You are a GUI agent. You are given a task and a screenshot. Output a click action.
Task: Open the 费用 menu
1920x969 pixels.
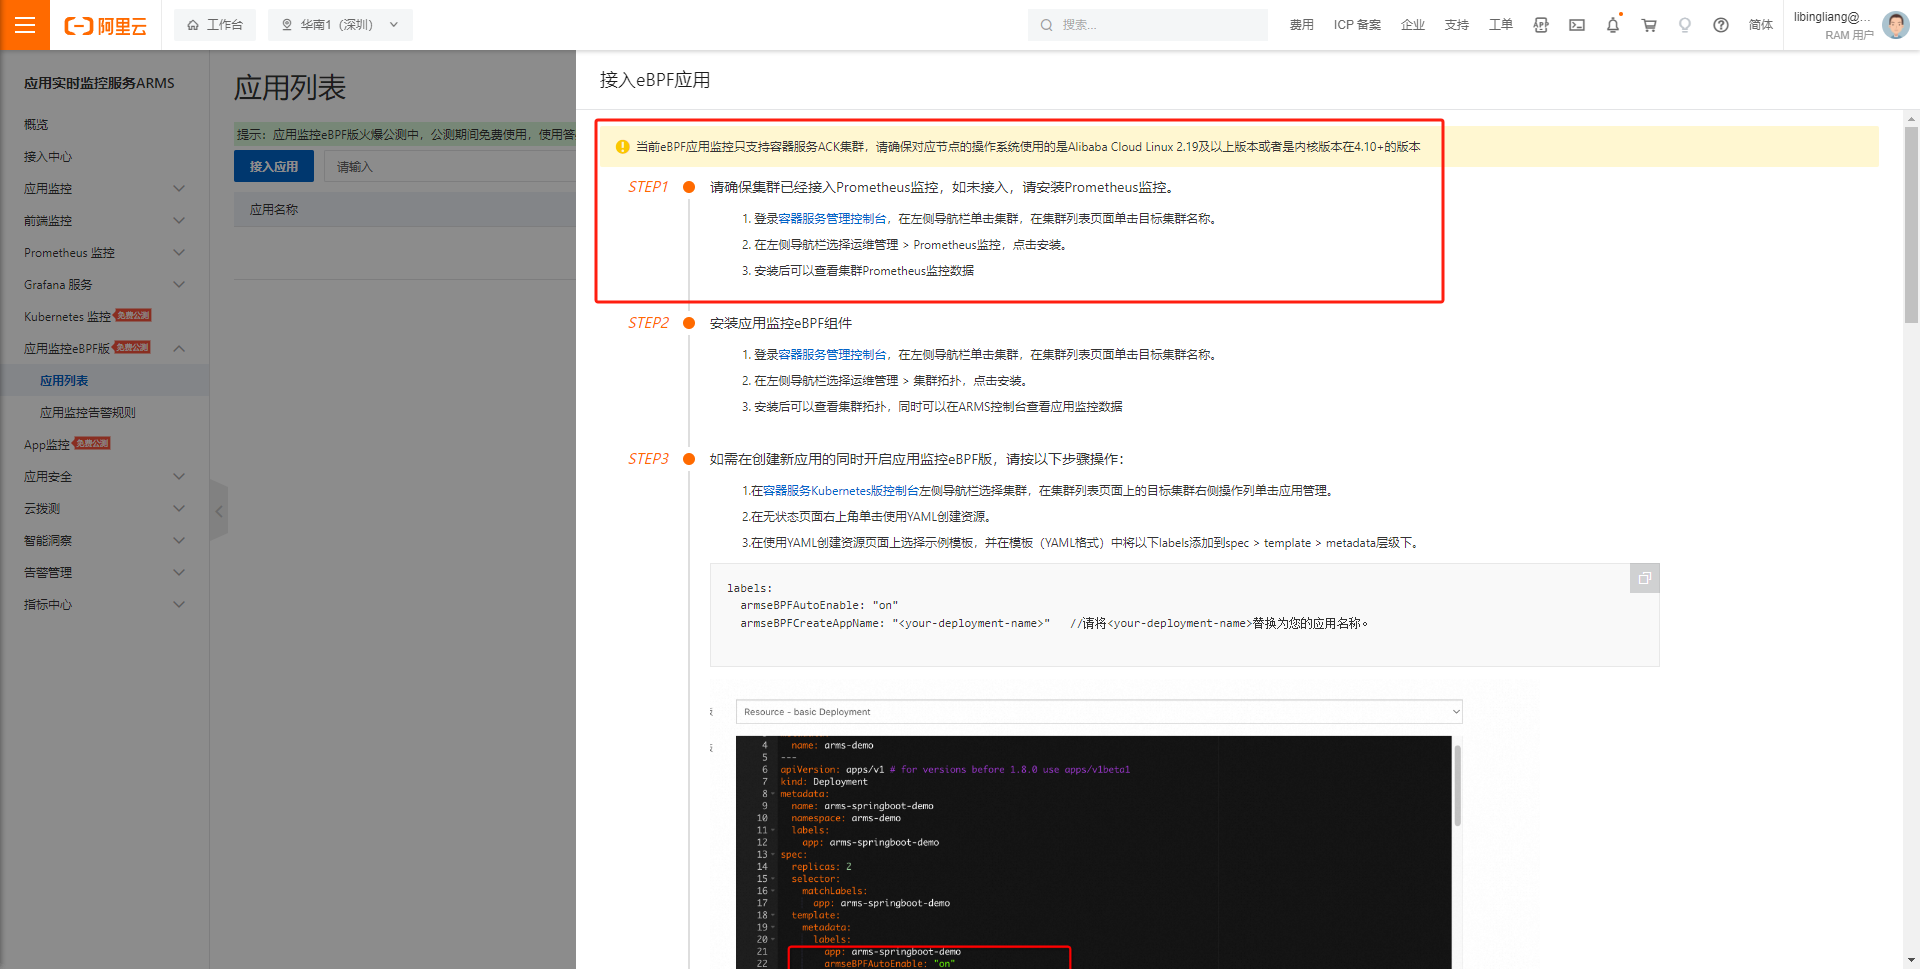tap(1301, 25)
